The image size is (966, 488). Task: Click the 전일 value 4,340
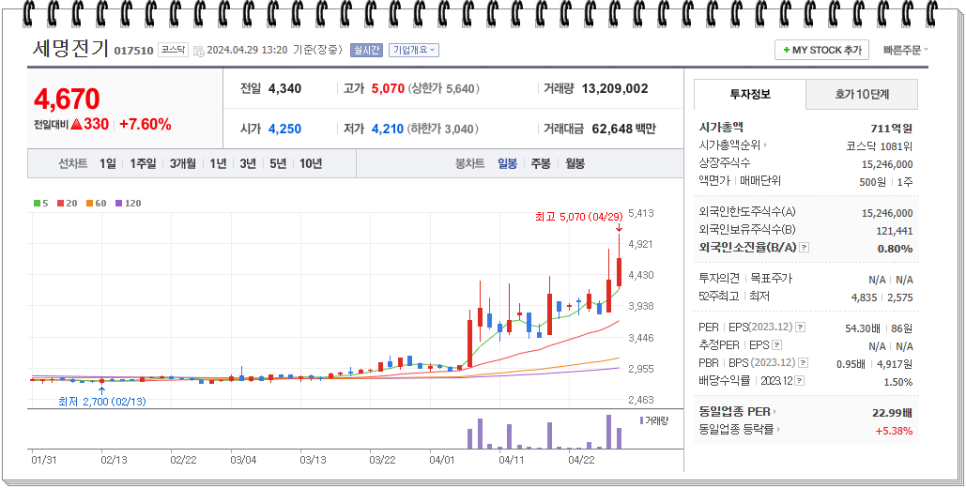(x=285, y=89)
